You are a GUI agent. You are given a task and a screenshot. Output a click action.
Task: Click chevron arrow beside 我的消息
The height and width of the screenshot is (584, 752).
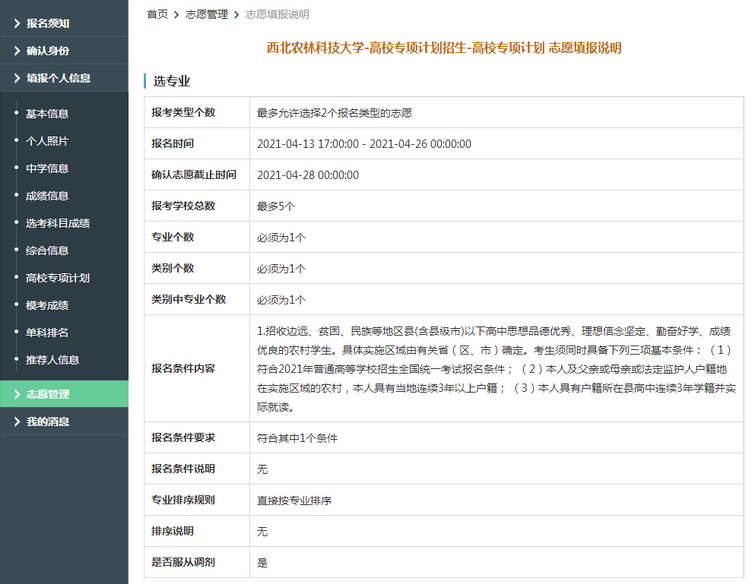click(17, 421)
